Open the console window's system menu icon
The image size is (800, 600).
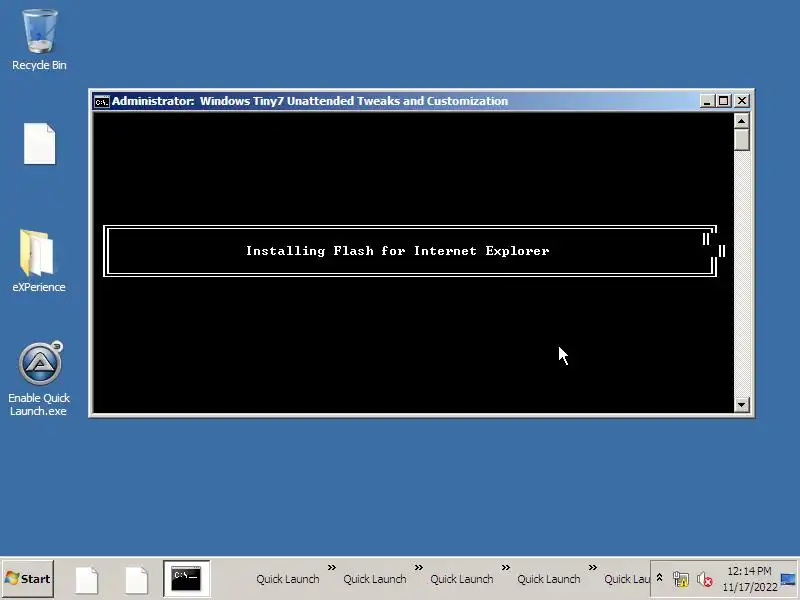102,102
